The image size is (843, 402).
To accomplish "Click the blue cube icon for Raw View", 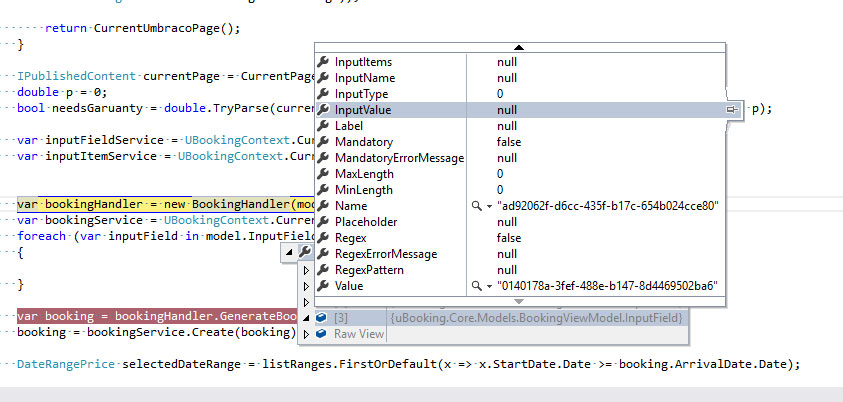I will click(x=322, y=334).
